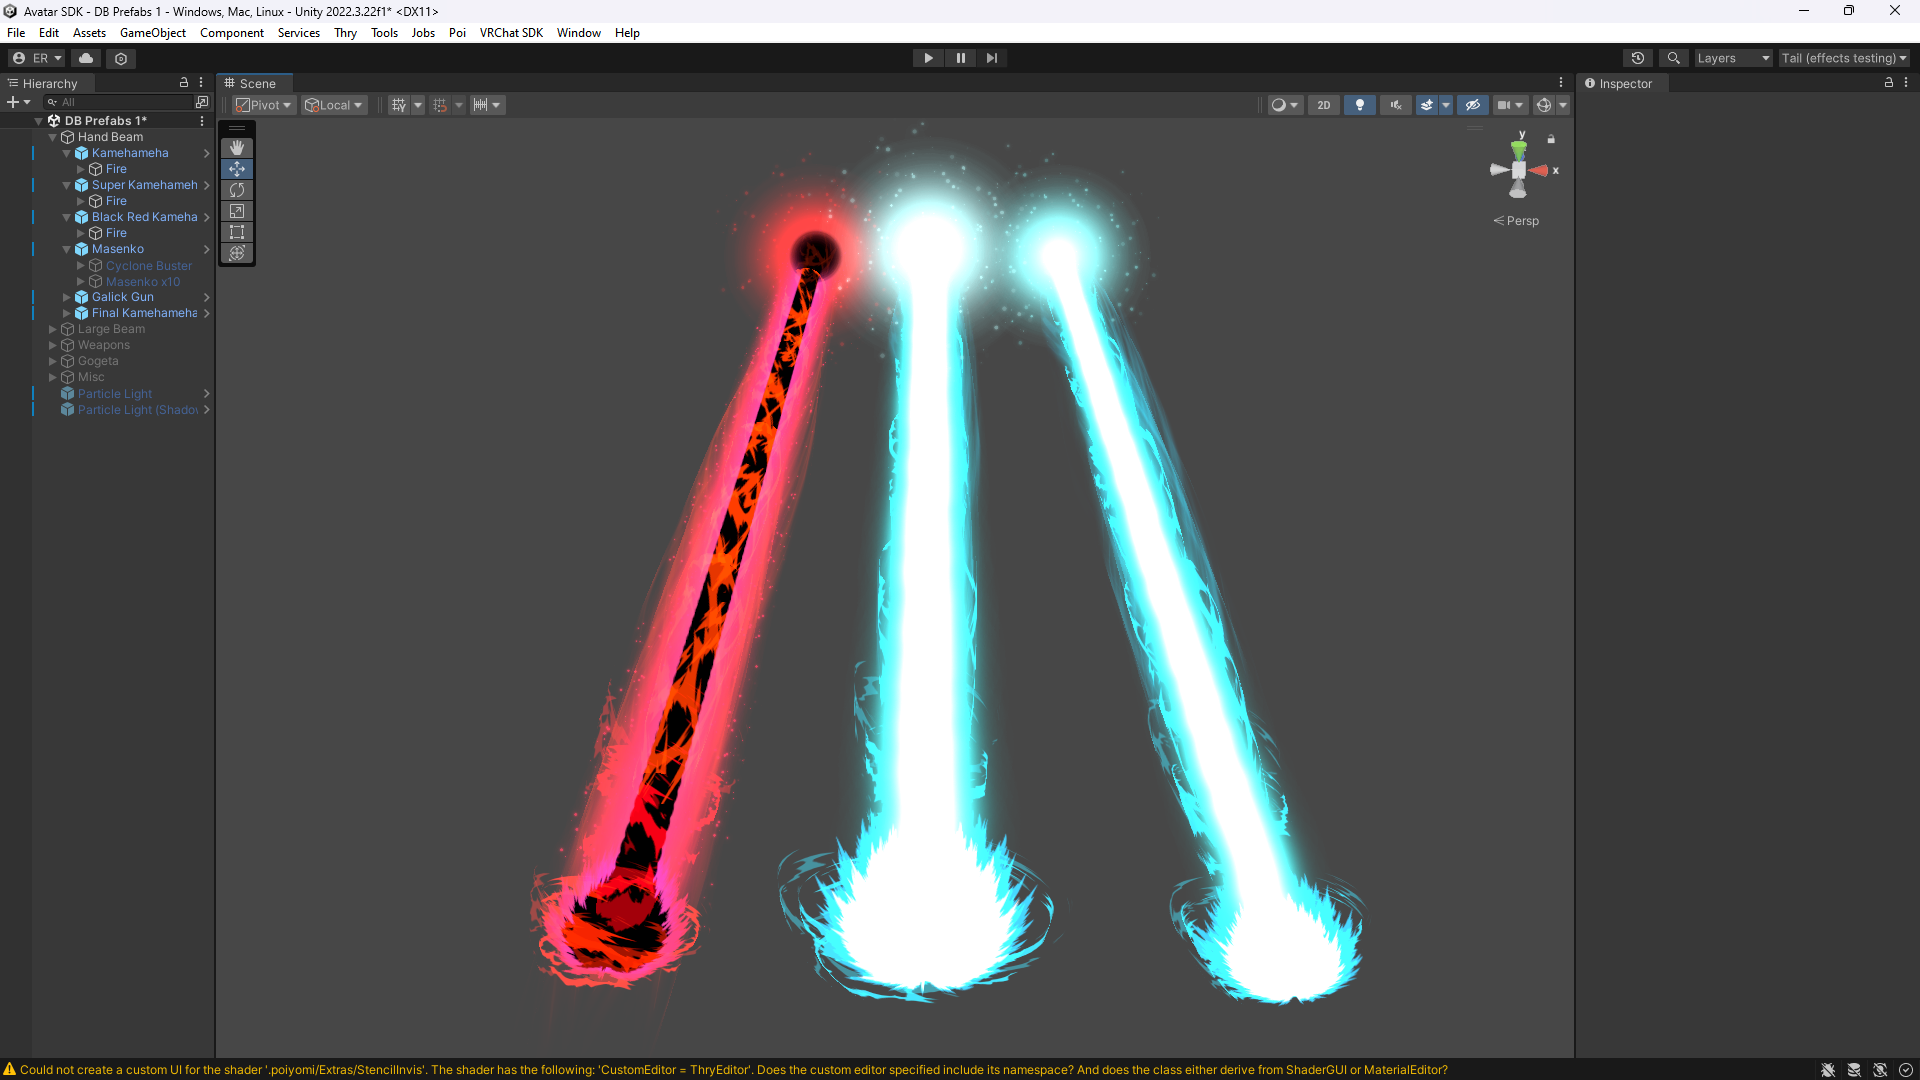Toggle scene audio mute button

(1395, 105)
